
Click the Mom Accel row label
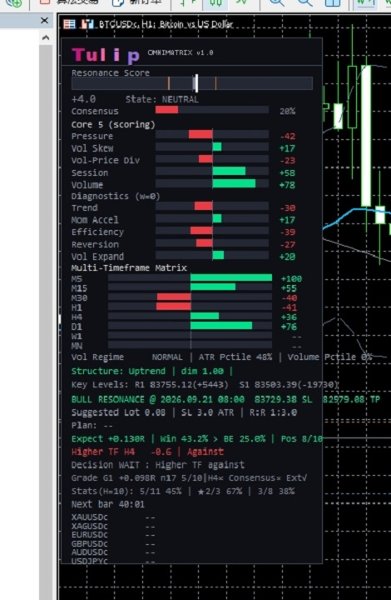click(x=94, y=220)
